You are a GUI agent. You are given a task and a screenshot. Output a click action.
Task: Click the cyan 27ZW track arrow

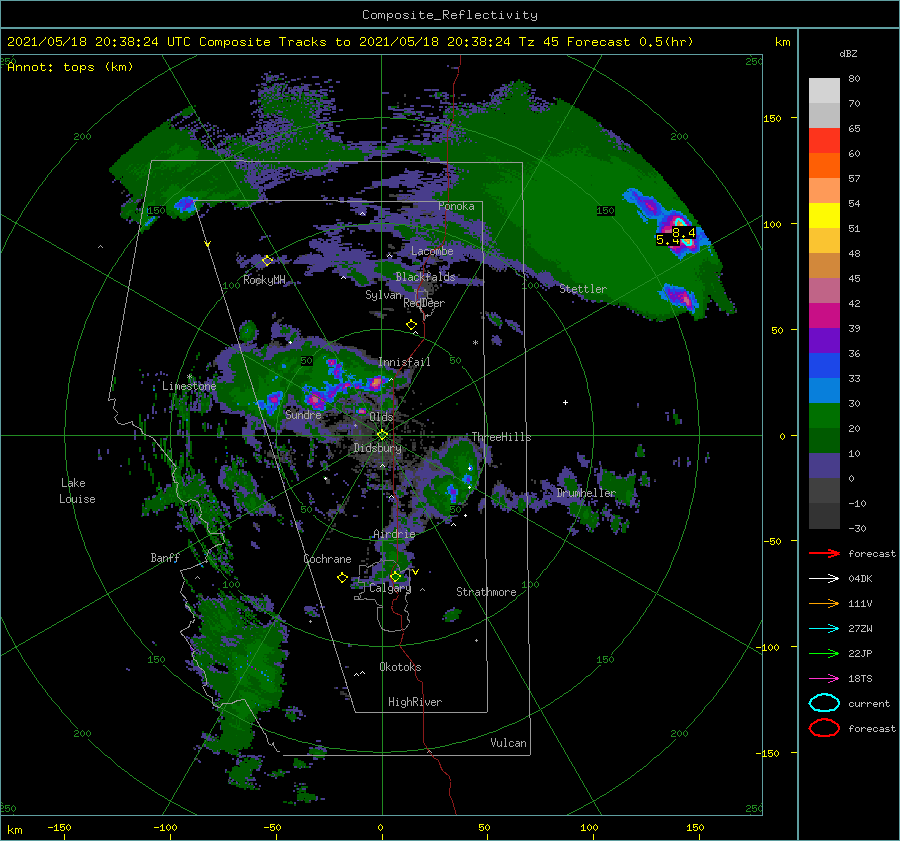(824, 629)
